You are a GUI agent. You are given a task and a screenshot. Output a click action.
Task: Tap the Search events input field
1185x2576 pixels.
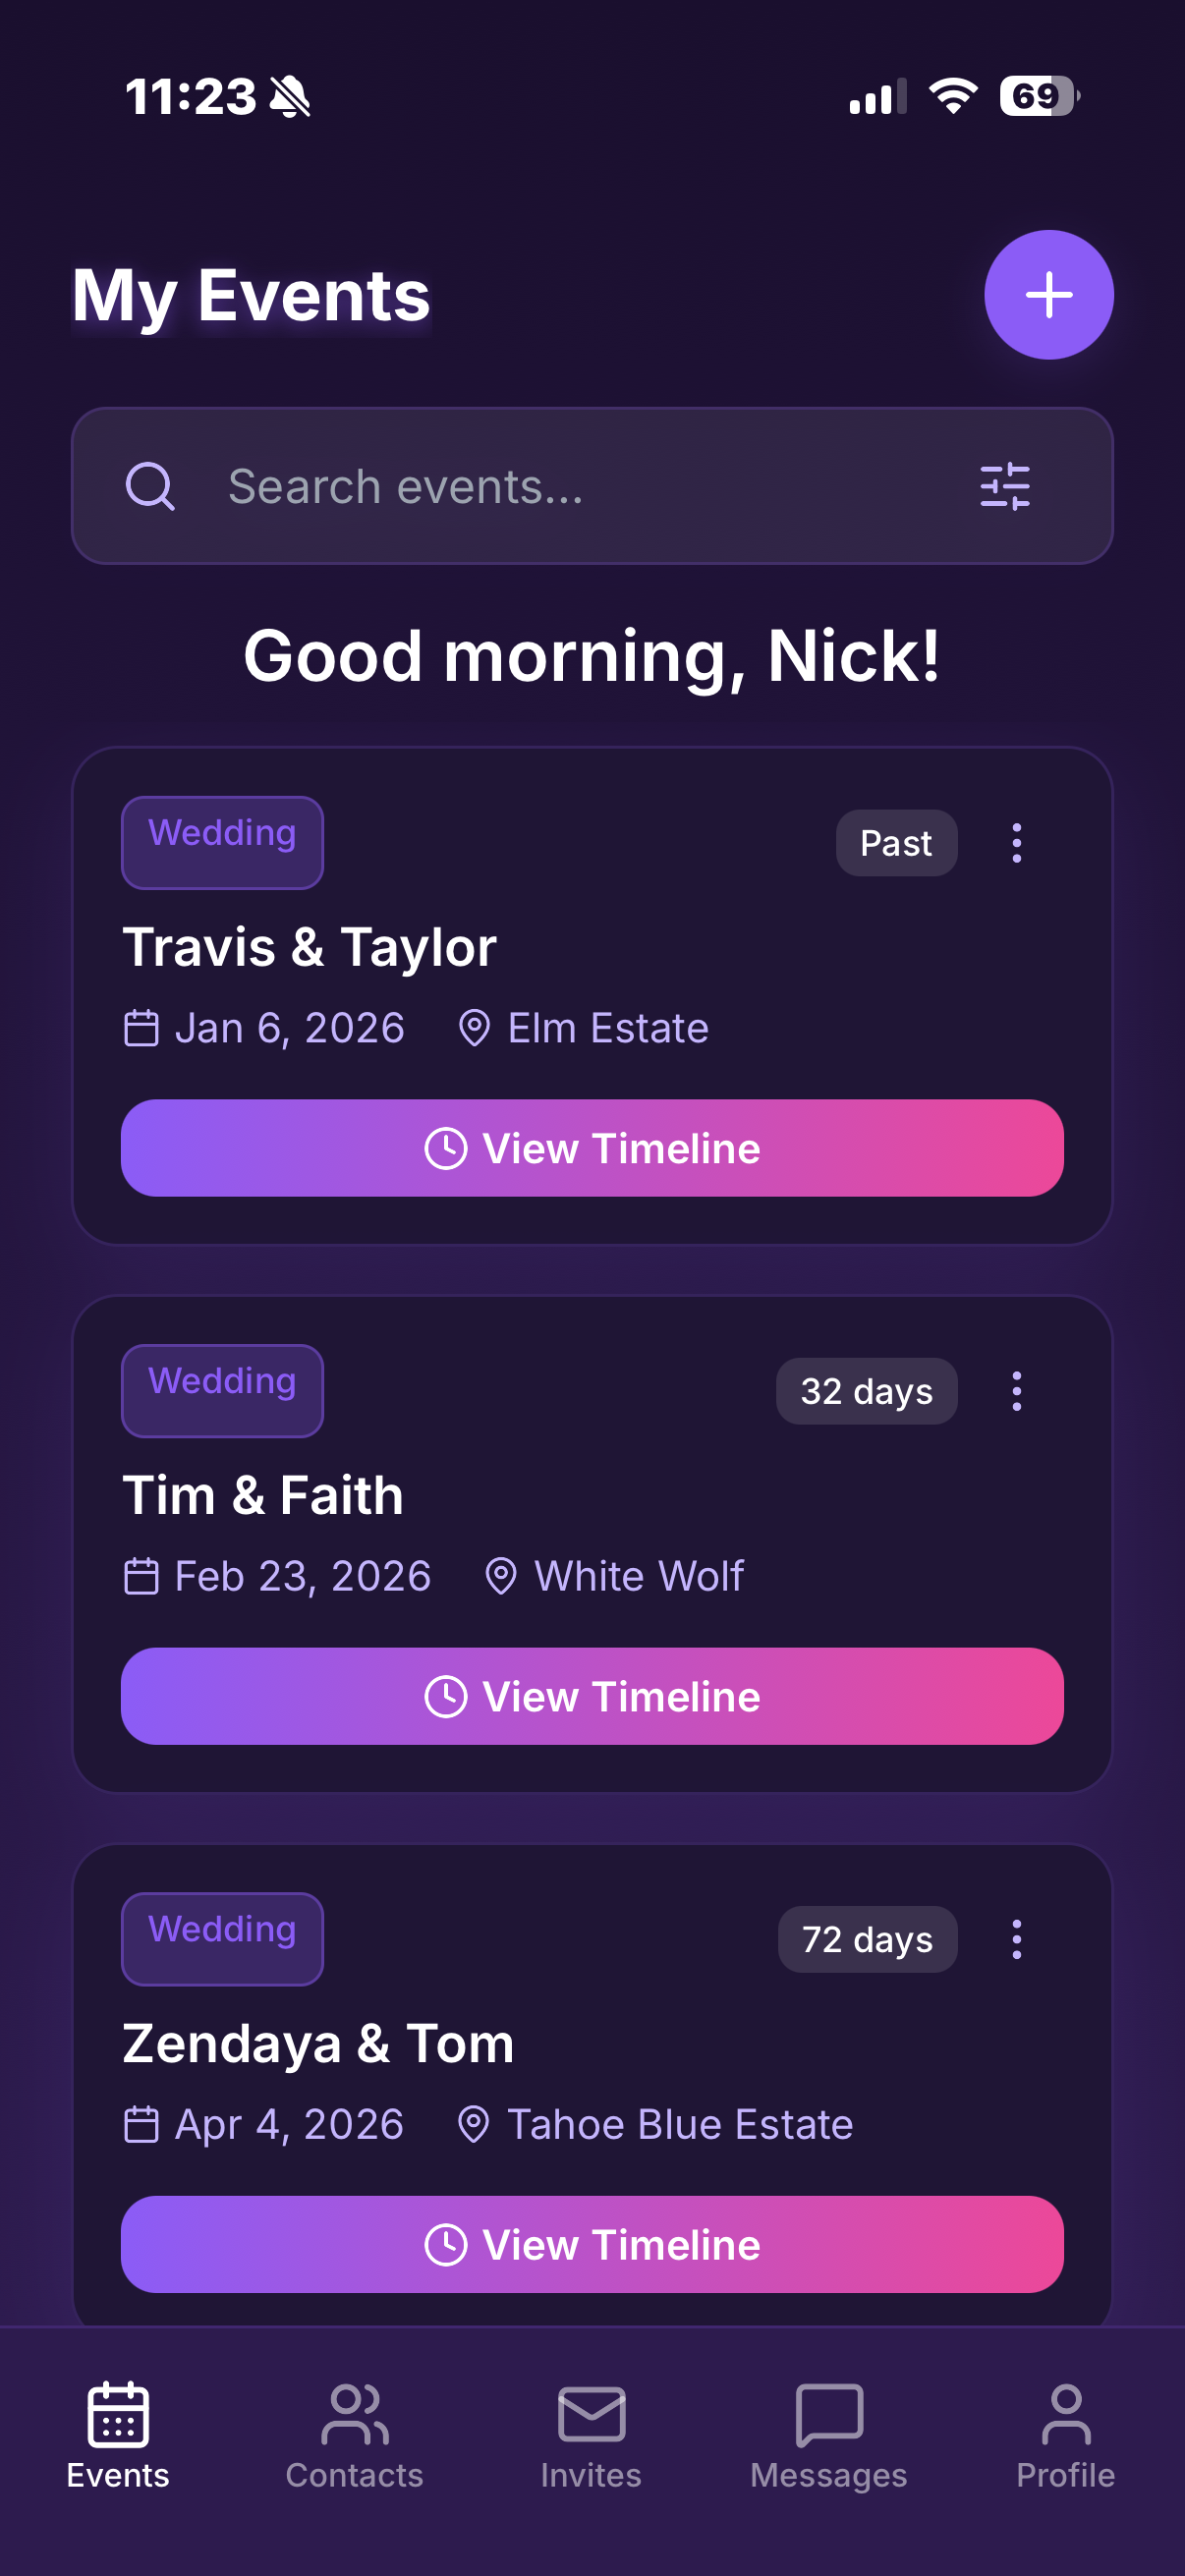[x=500, y=487]
